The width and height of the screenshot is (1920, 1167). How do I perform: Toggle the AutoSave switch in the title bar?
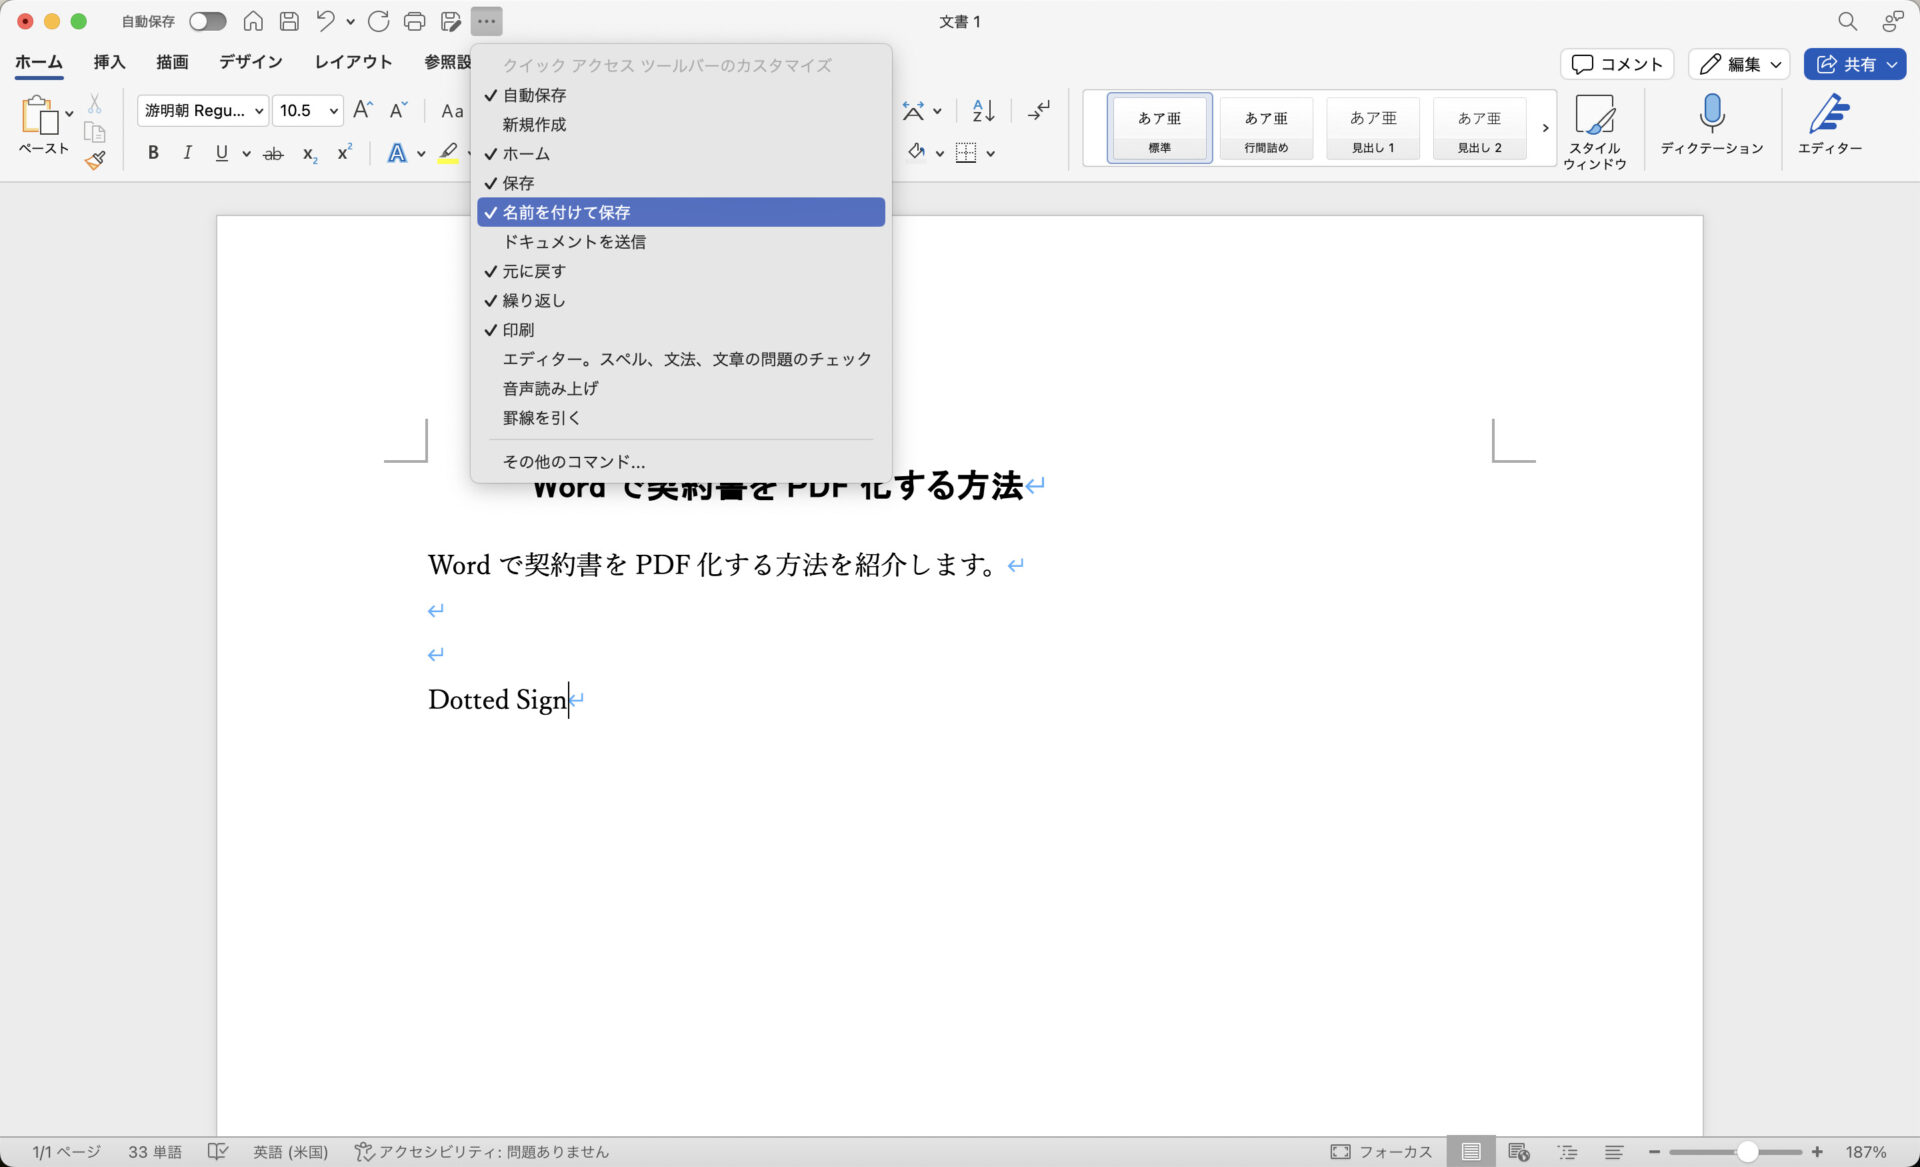tap(208, 21)
